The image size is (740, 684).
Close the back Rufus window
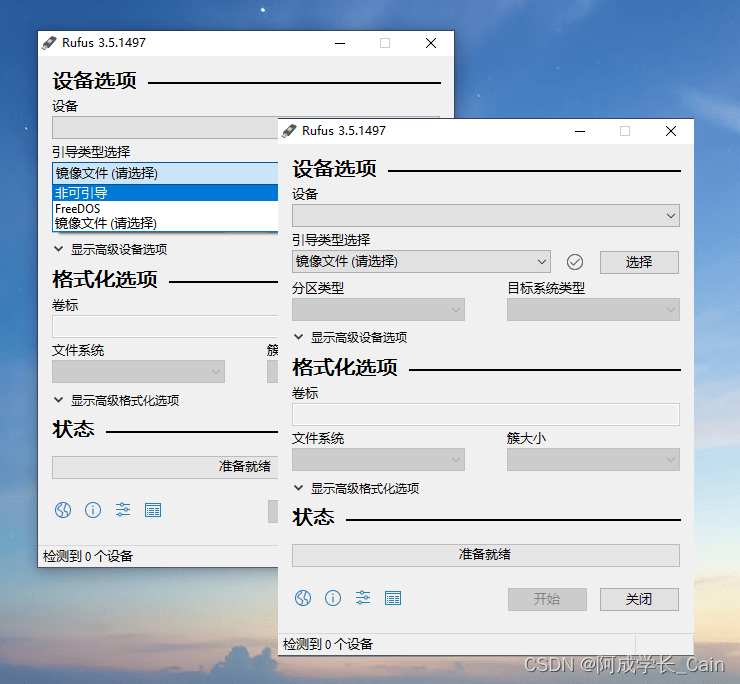coord(430,43)
